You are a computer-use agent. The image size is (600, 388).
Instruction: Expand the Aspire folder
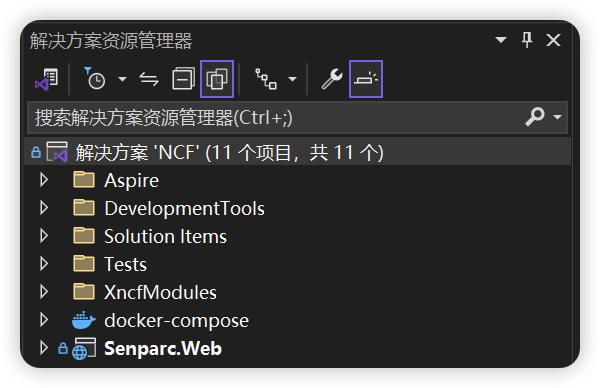pos(44,180)
